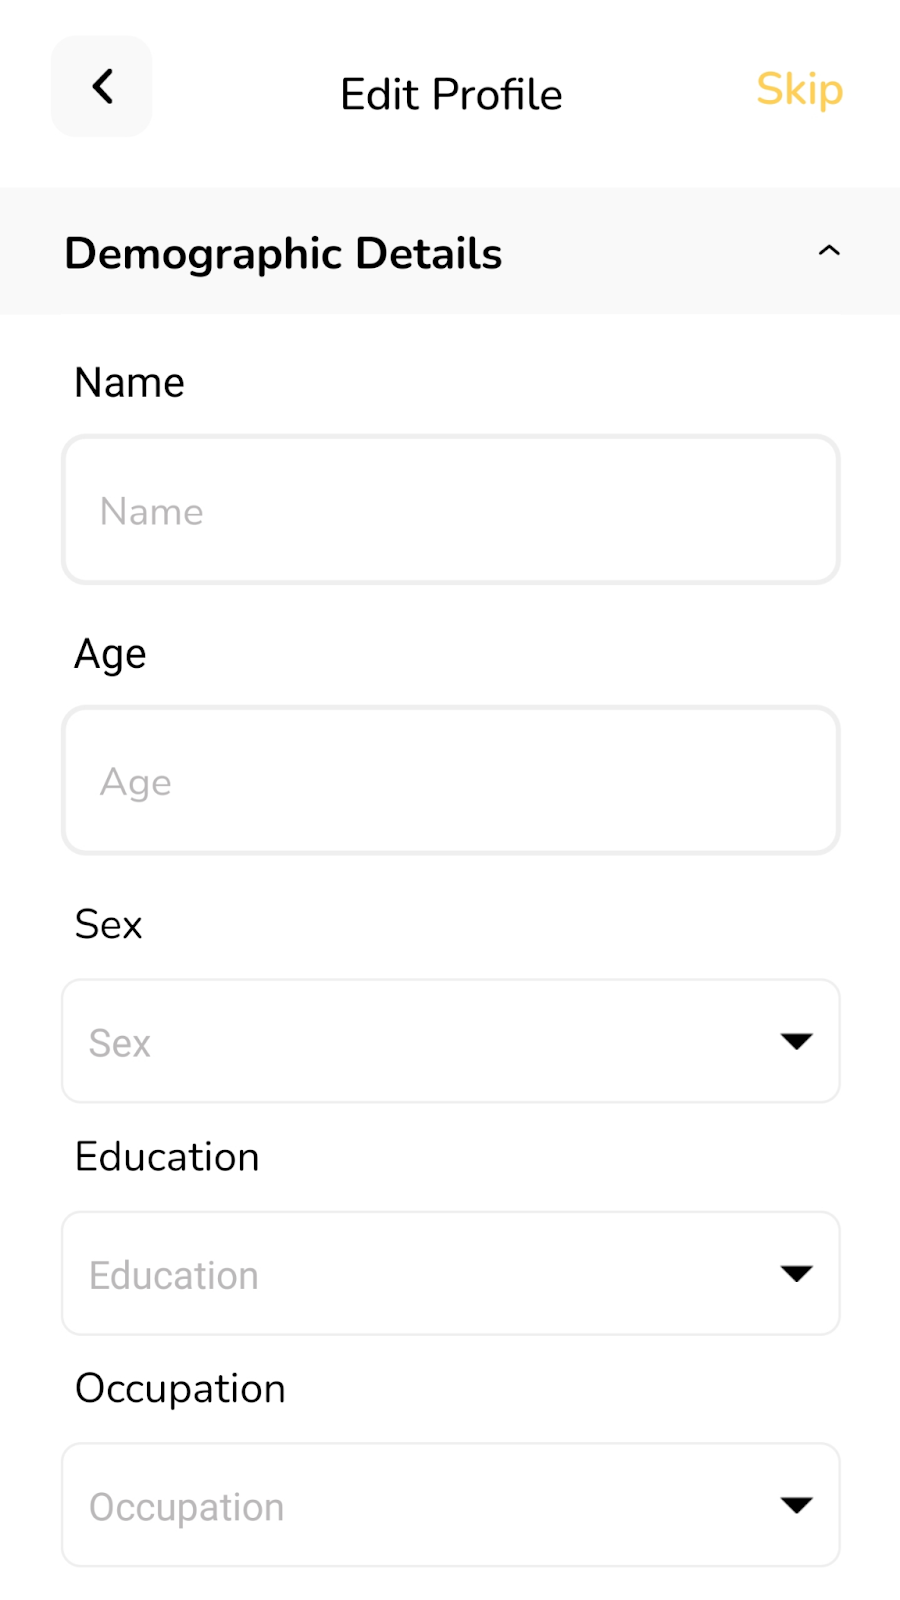Click the Occupation dropdown arrow icon
Image resolution: width=900 pixels, height=1600 pixels.
click(796, 1505)
